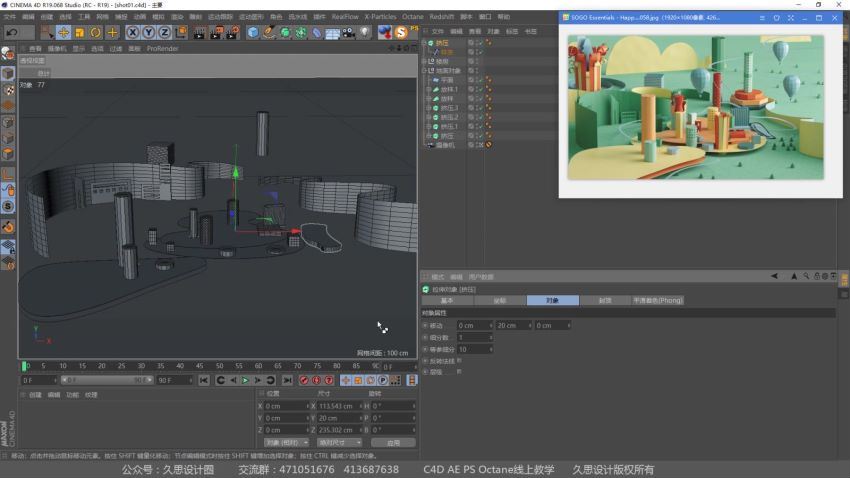850x478 pixels.
Task: Open the spline Pen tool
Action: (x=269, y=33)
